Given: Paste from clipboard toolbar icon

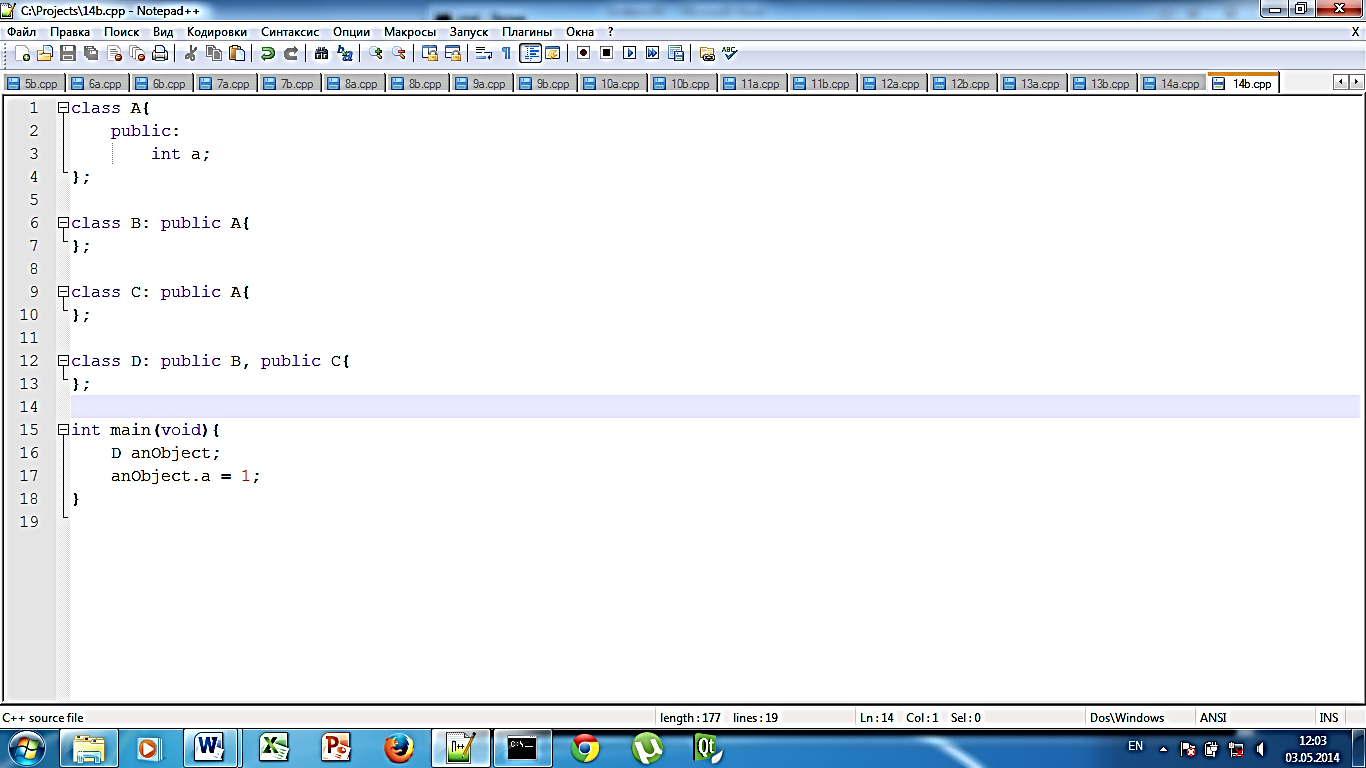Looking at the screenshot, I should point(237,53).
